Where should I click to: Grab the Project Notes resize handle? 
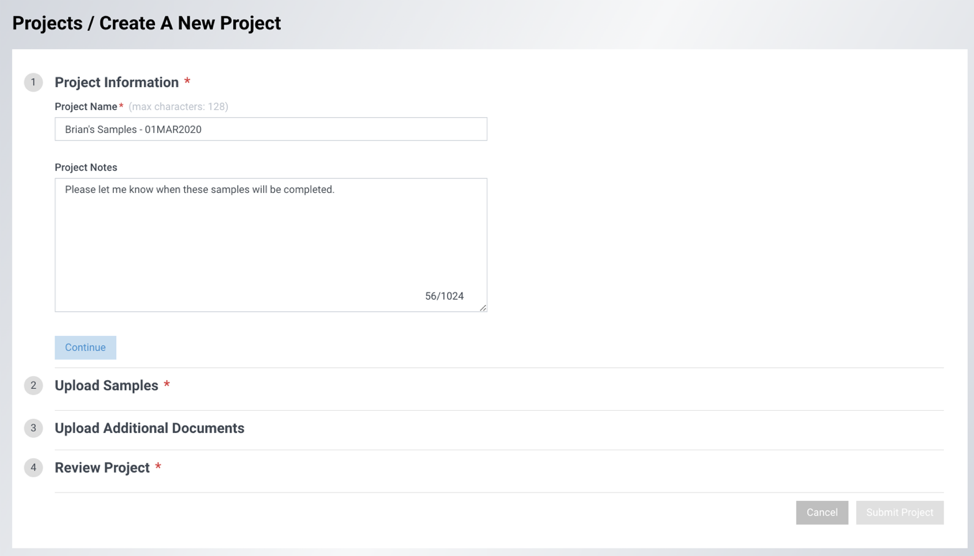[x=483, y=308]
